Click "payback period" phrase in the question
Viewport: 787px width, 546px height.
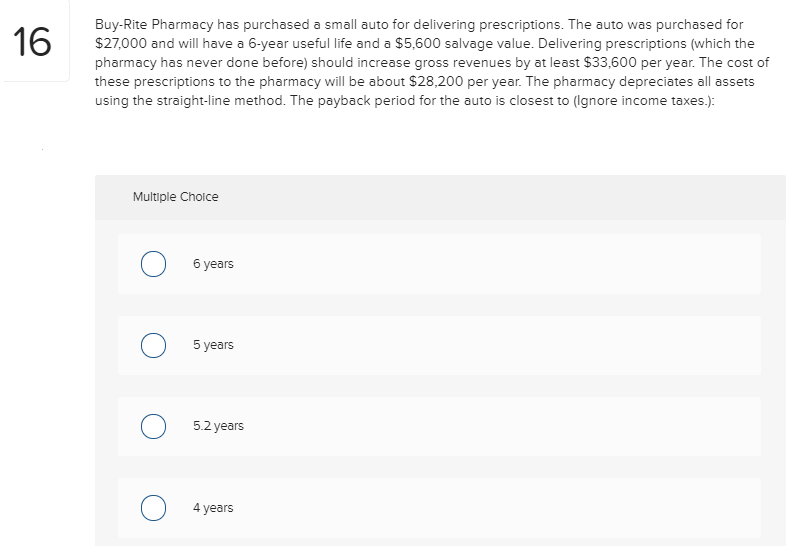(x=366, y=101)
